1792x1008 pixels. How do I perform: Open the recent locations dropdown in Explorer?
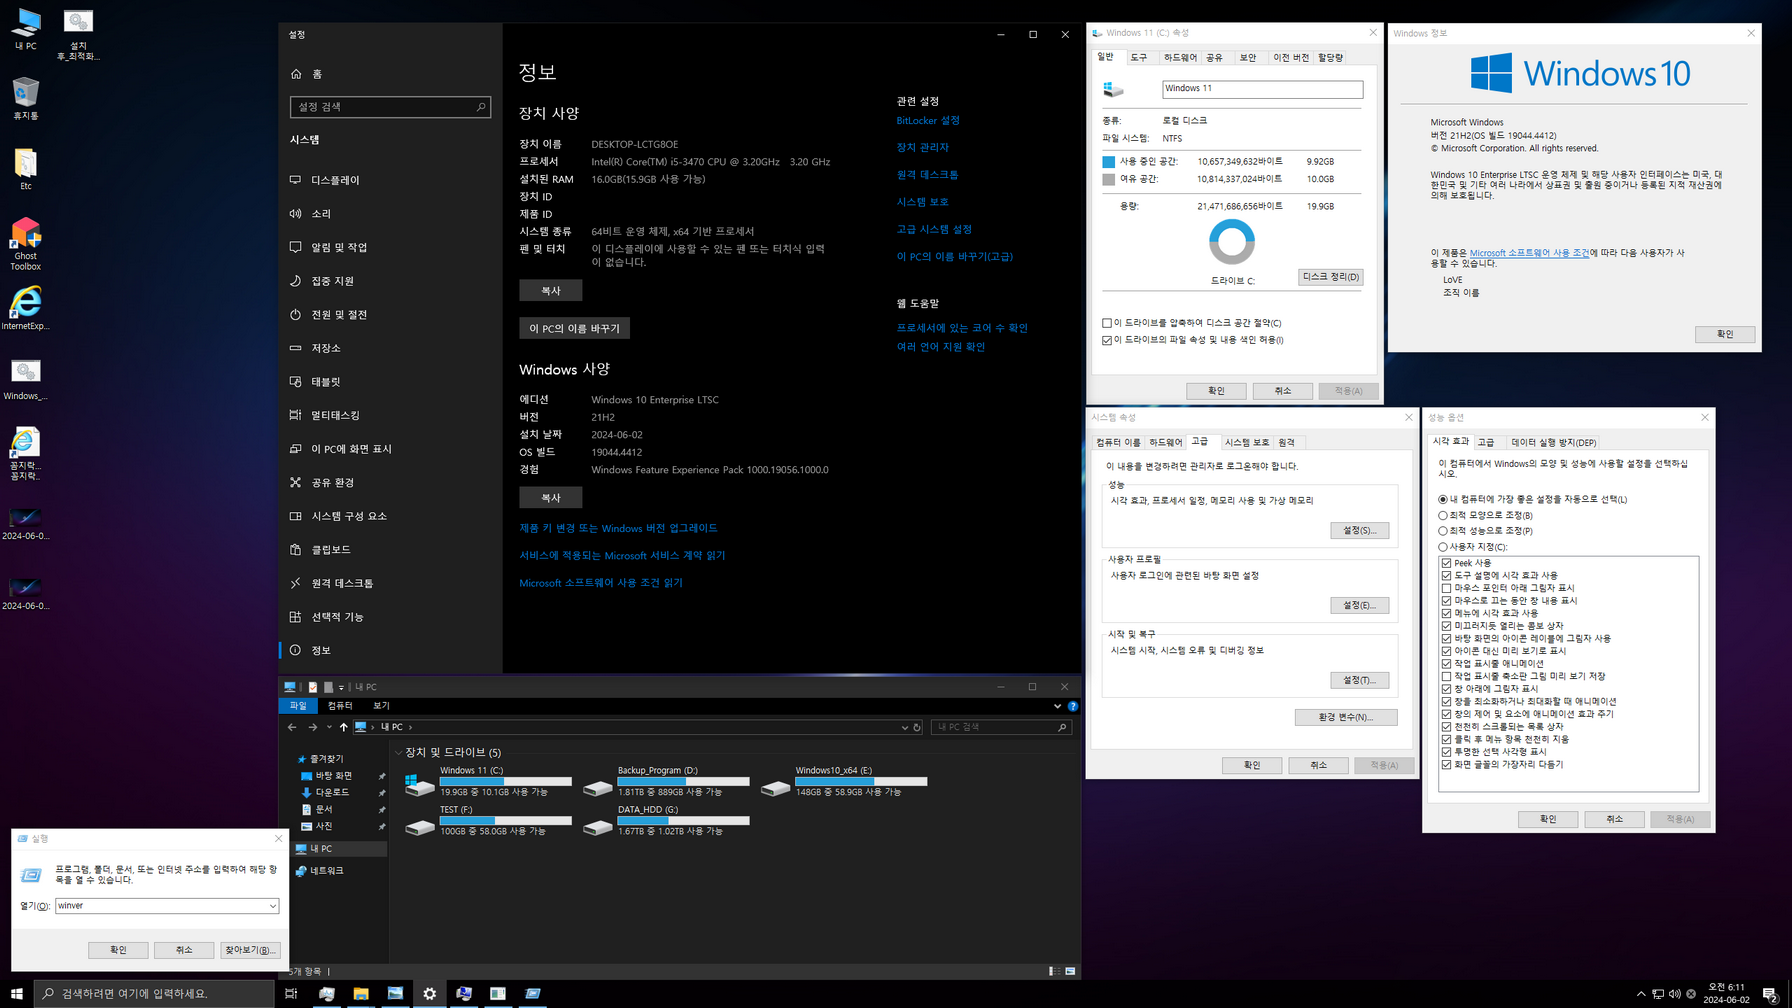pos(329,727)
